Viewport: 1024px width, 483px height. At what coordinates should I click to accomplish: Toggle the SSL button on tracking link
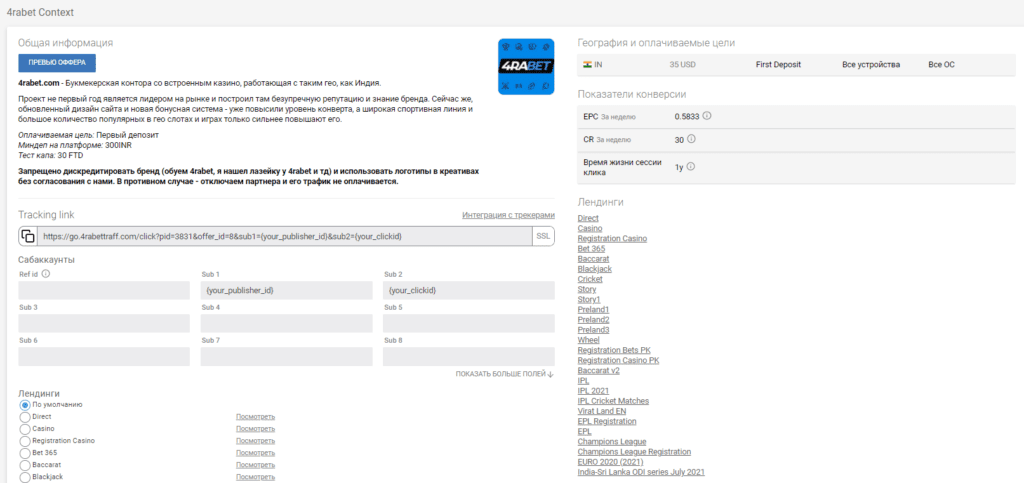pyautogui.click(x=543, y=236)
